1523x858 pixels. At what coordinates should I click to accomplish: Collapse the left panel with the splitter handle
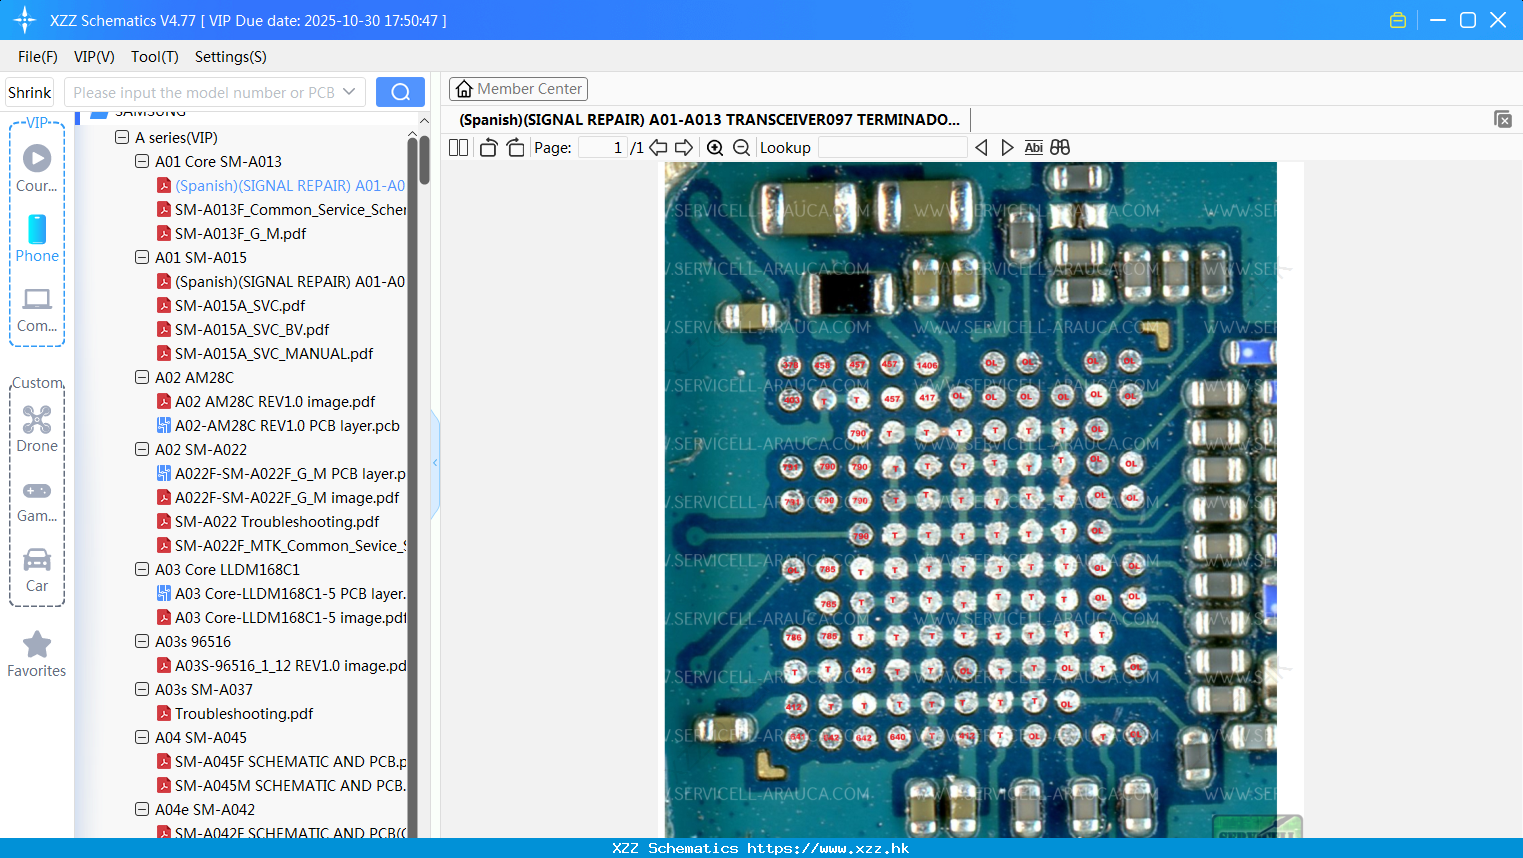[x=435, y=463]
